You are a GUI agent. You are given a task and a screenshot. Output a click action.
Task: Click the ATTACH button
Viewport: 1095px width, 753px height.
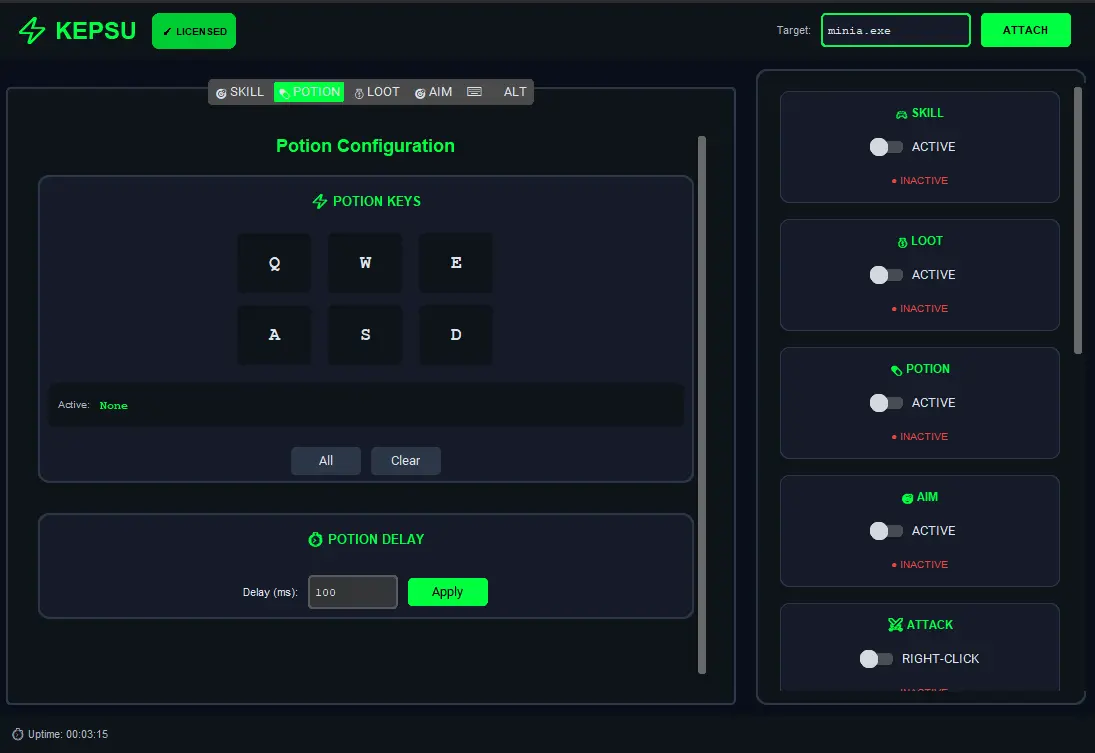(1025, 30)
